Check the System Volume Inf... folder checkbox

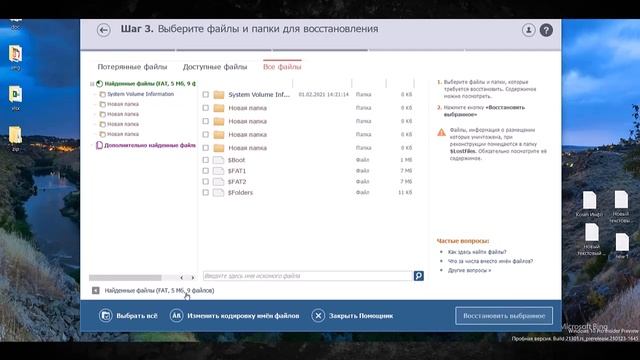[206, 94]
